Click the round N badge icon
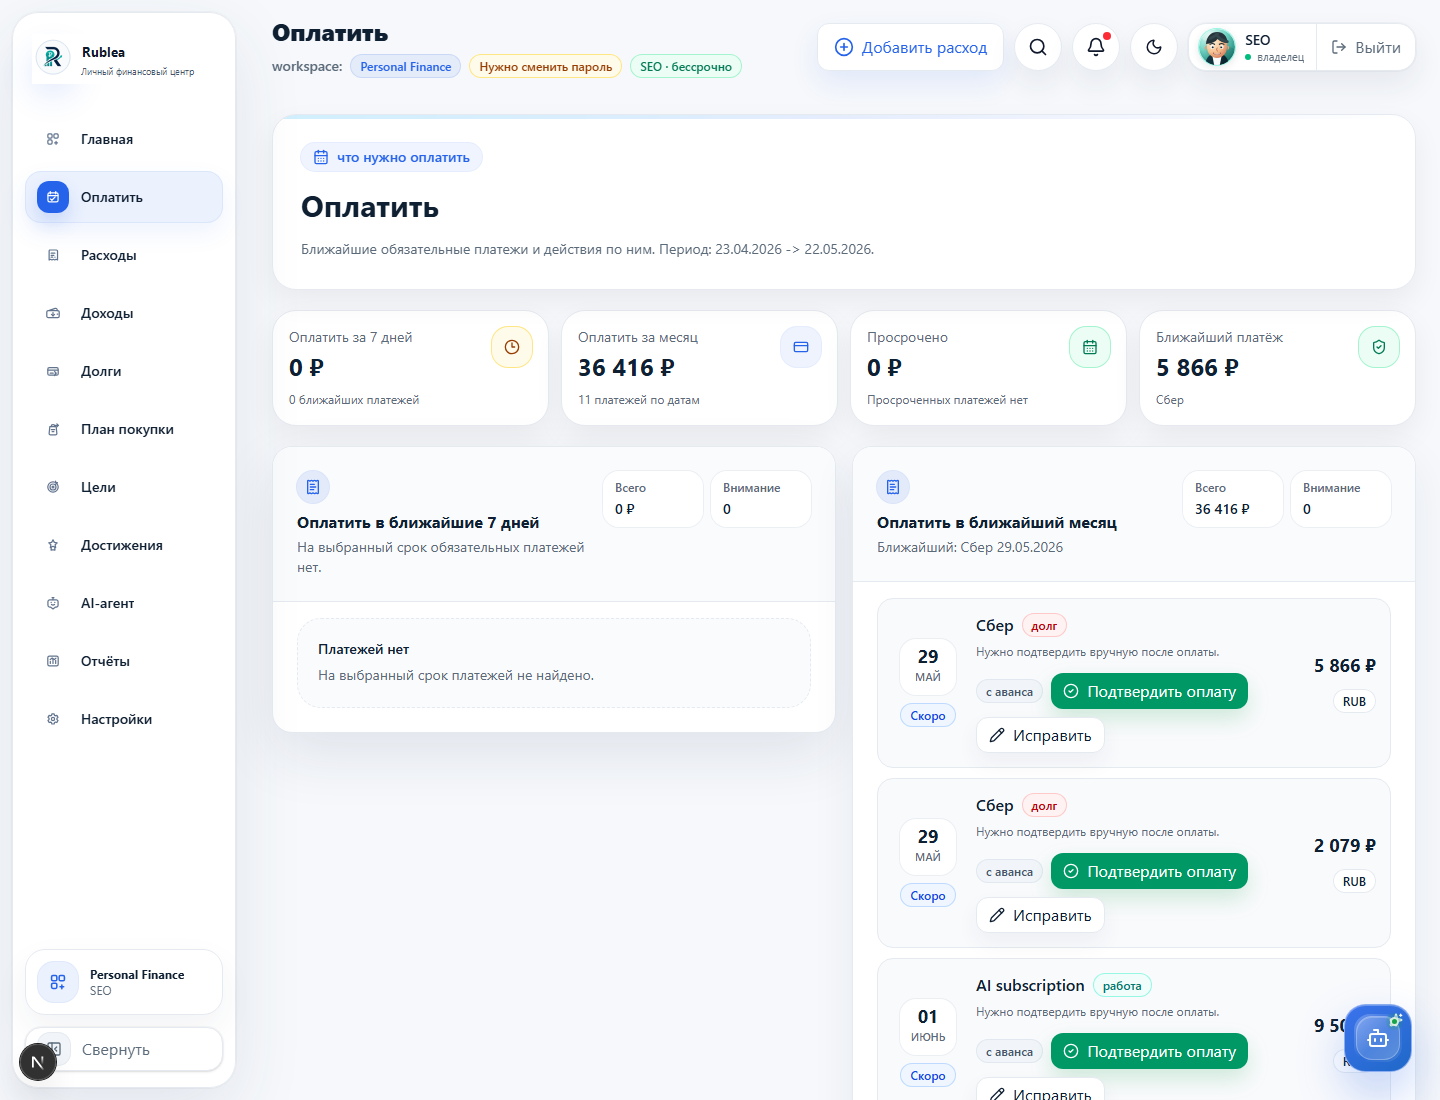Viewport: 1440px width, 1100px height. click(38, 1062)
